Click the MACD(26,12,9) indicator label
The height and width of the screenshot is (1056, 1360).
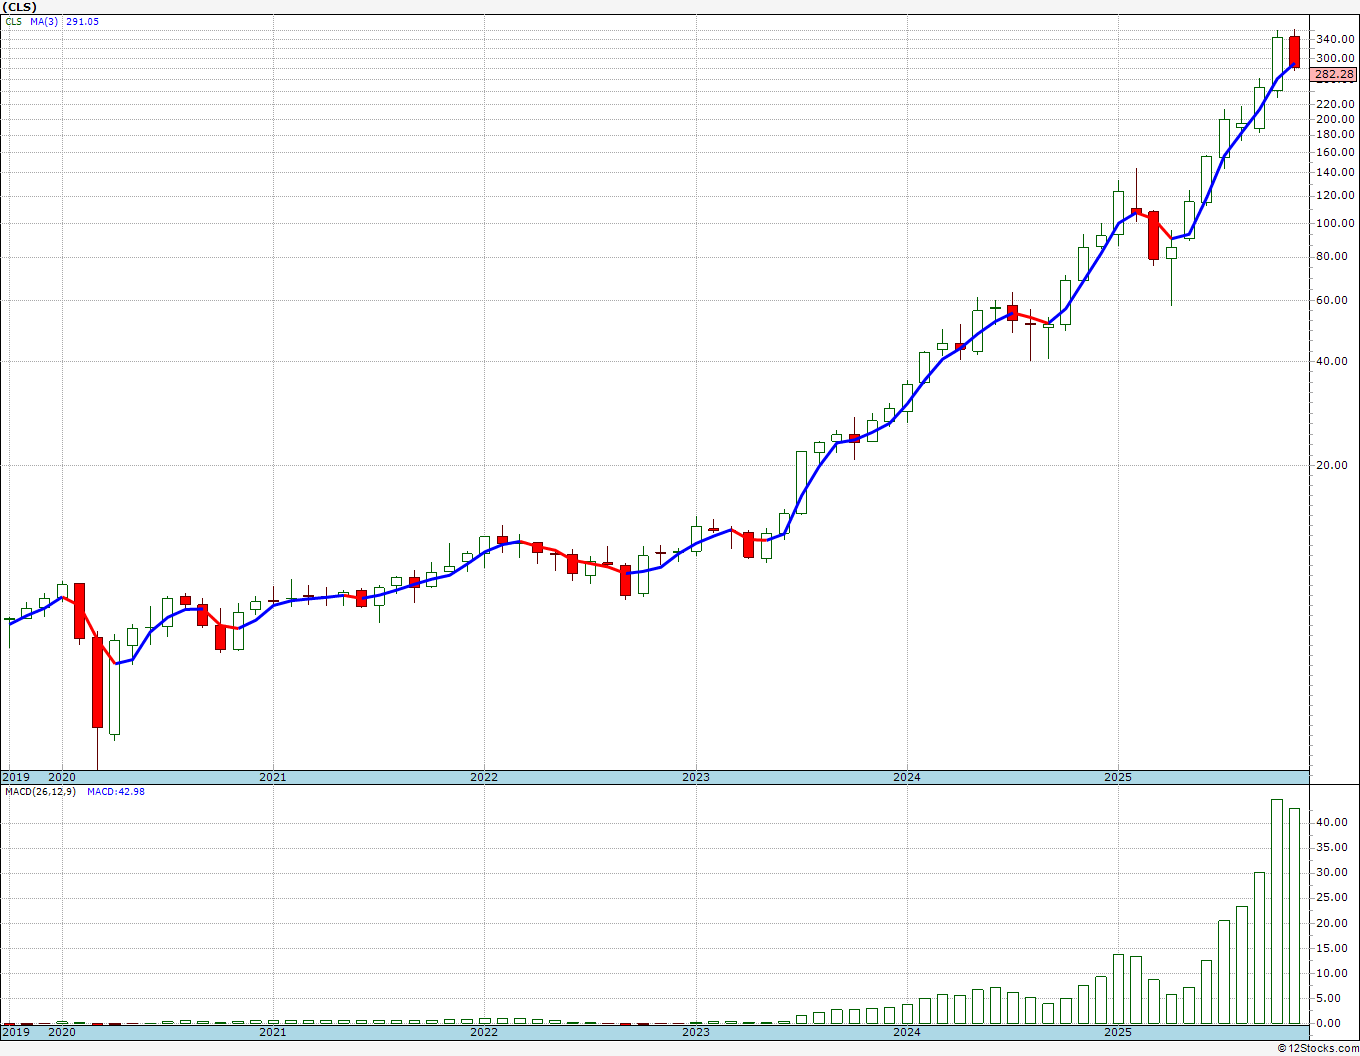pos(41,792)
